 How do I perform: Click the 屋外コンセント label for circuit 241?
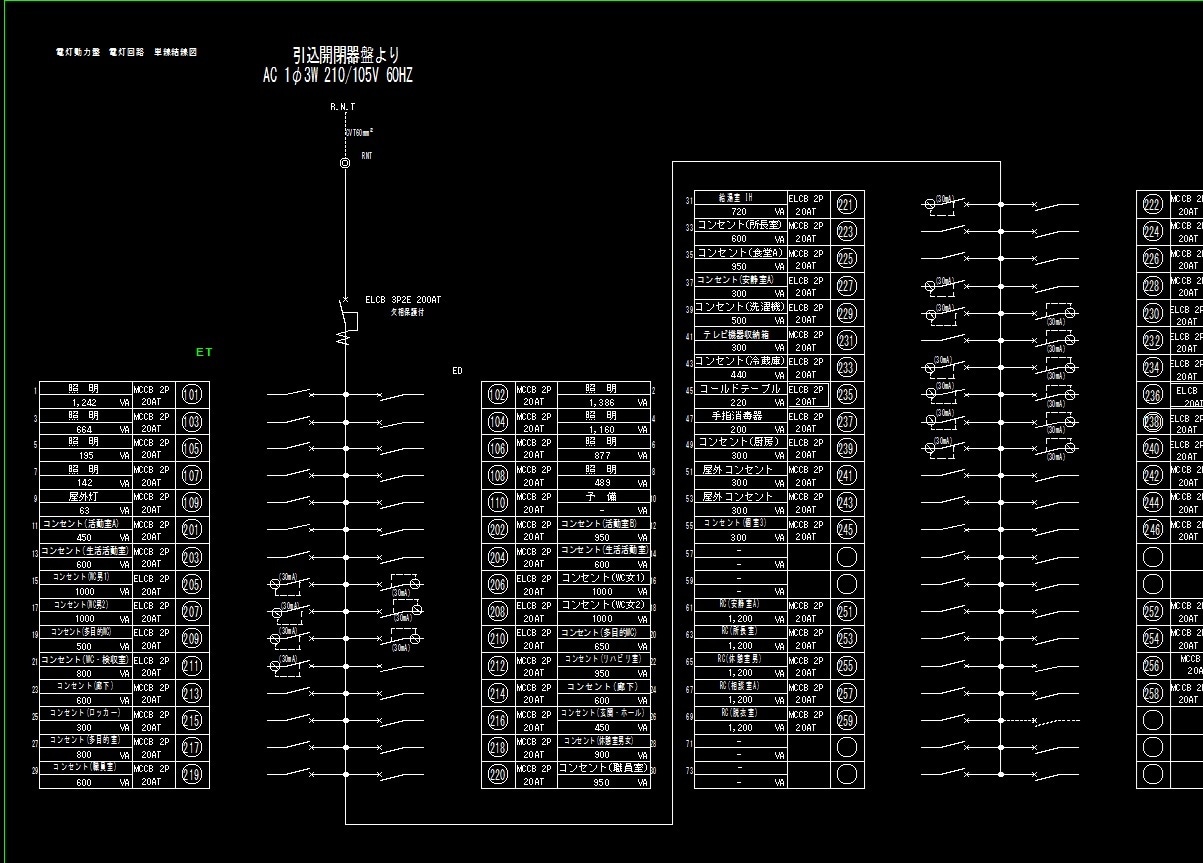coord(738,469)
